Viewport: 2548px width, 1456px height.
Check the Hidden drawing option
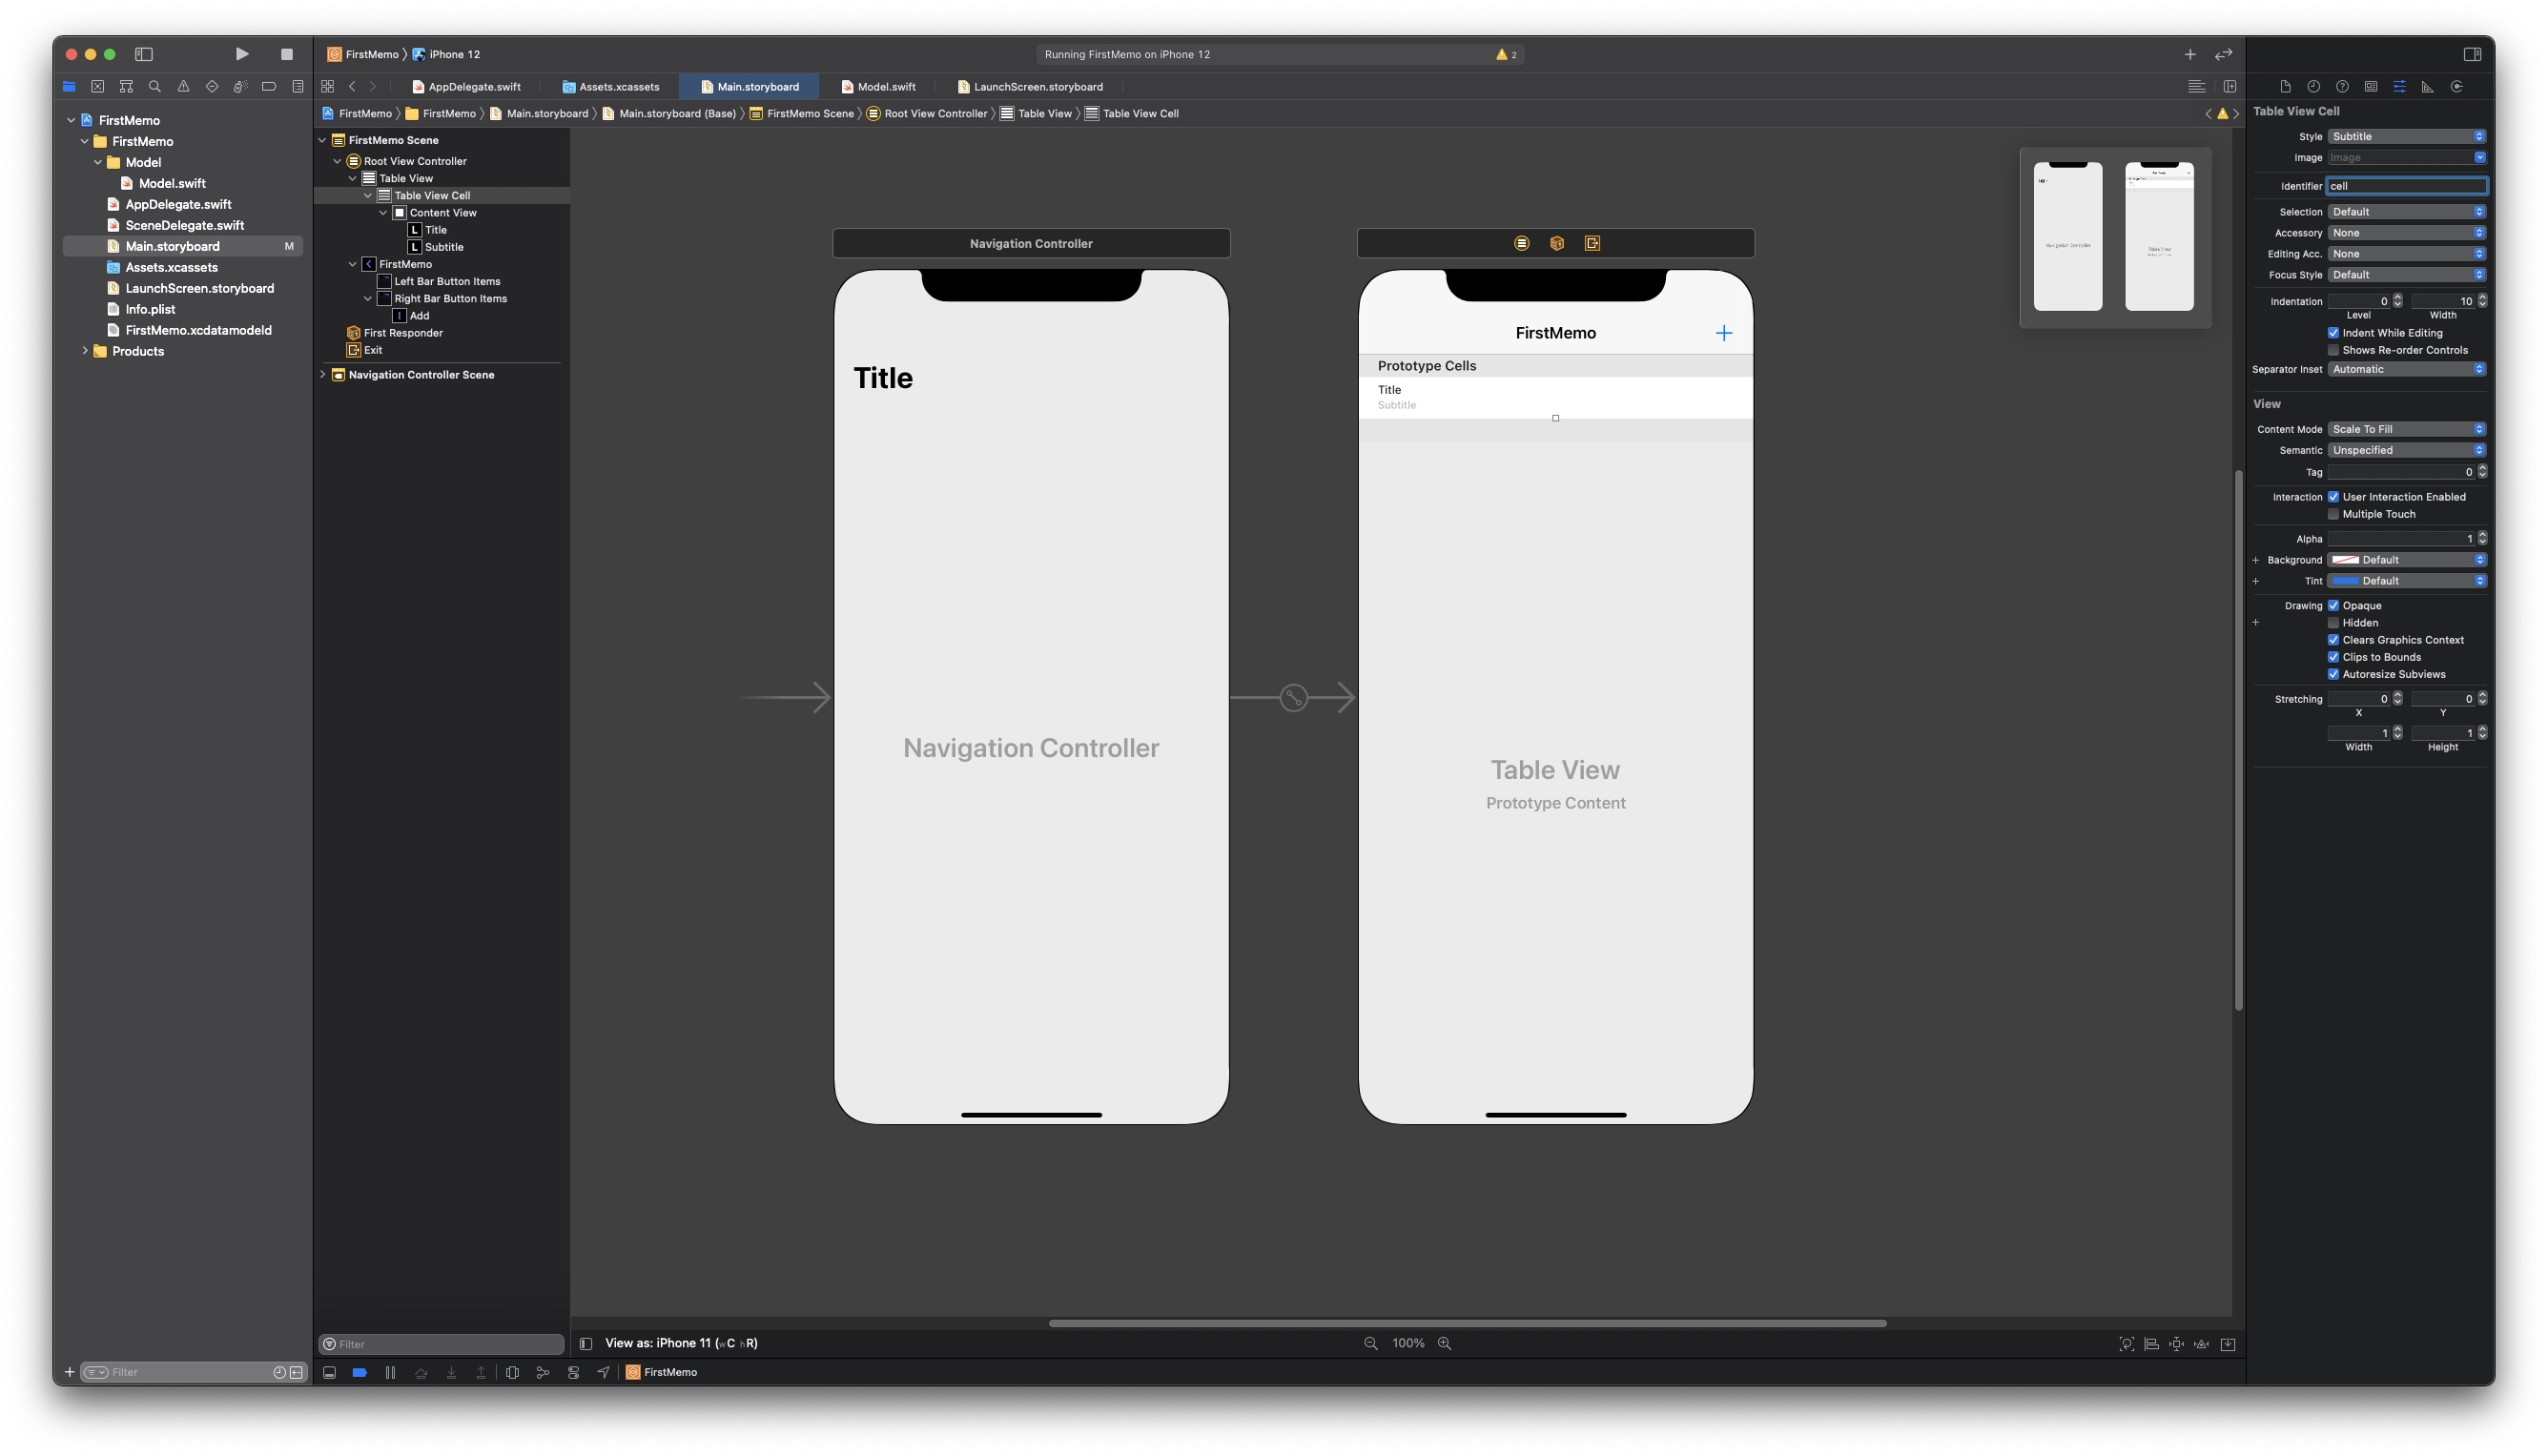click(2333, 623)
